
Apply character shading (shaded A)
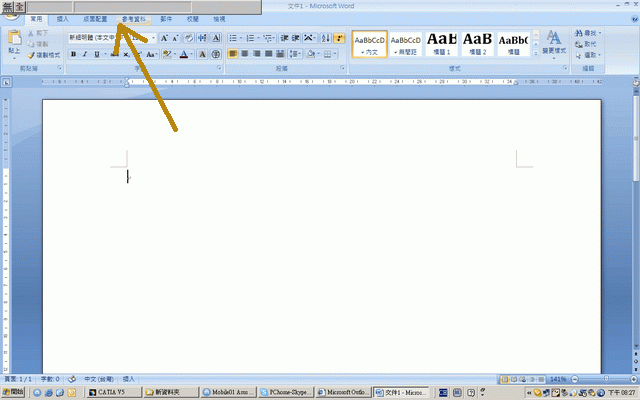click(202, 54)
